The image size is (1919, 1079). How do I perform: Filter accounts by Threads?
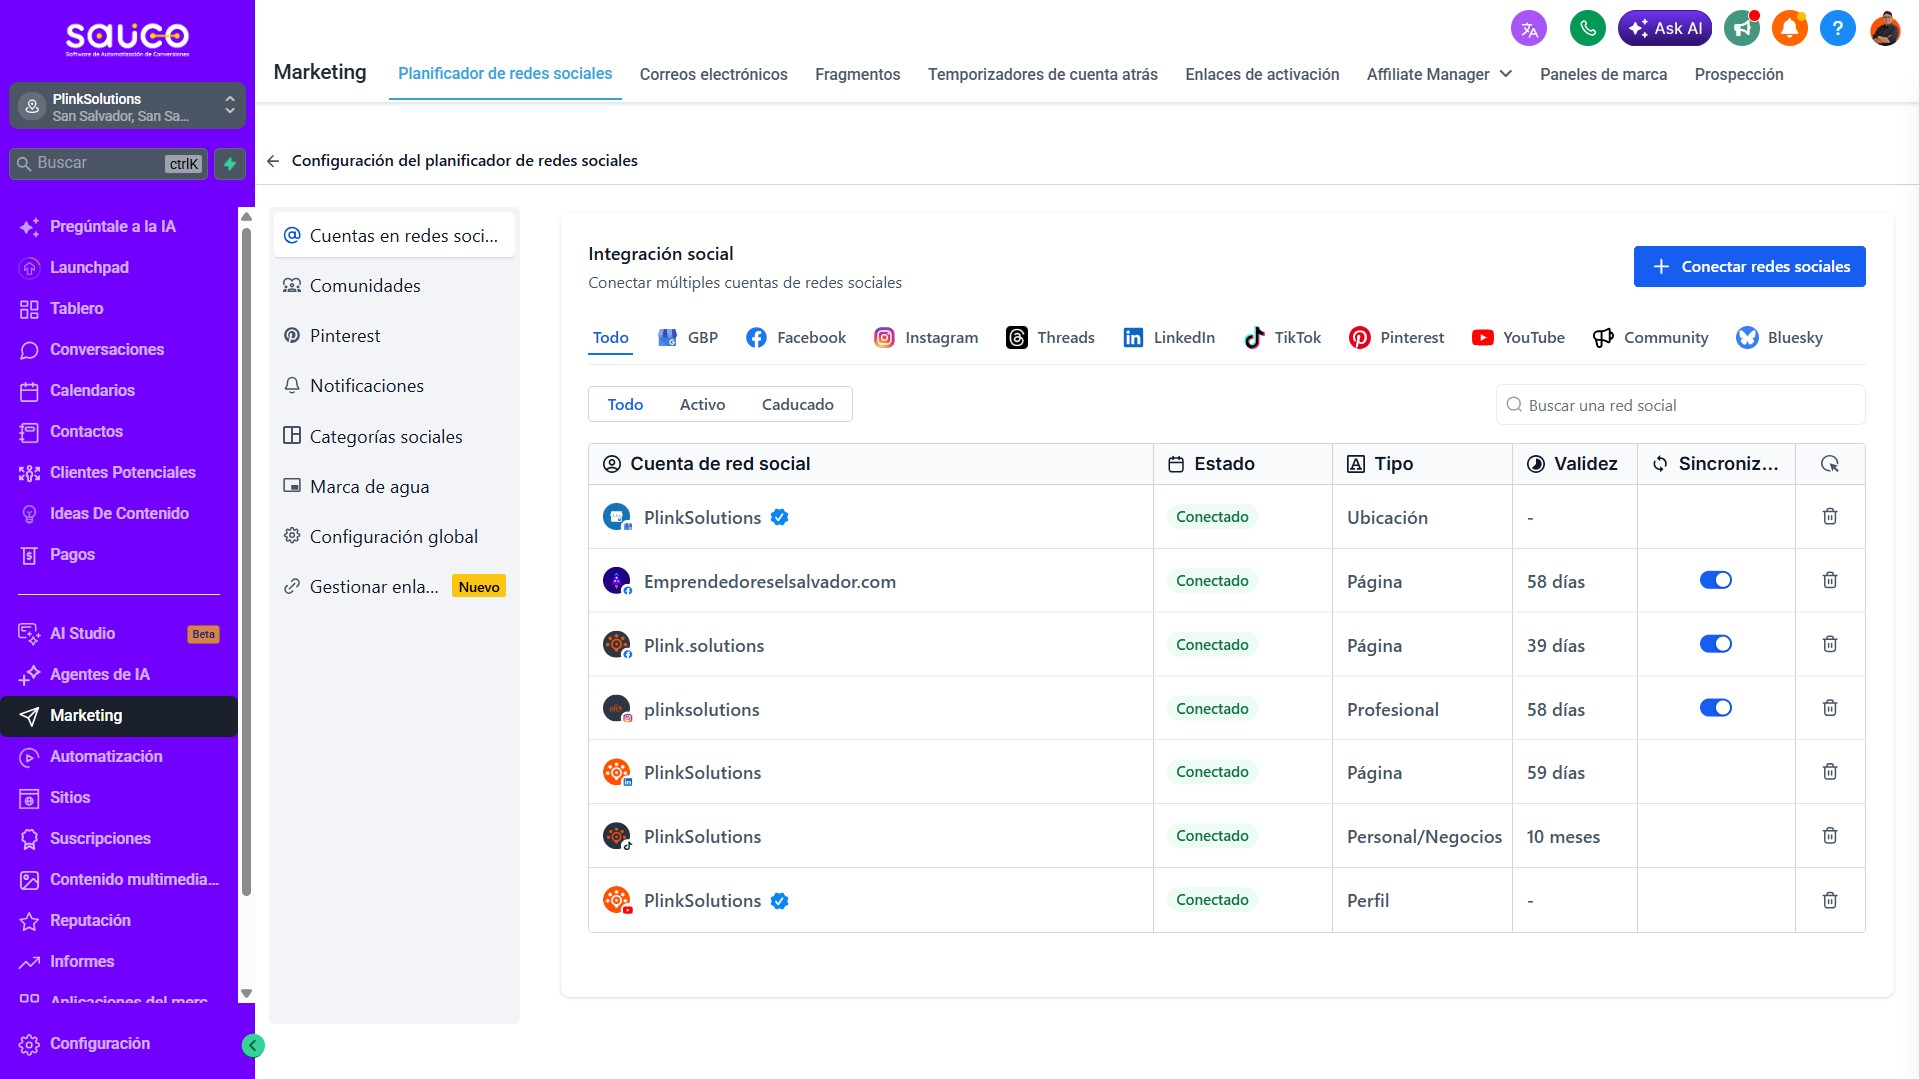pyautogui.click(x=1050, y=338)
